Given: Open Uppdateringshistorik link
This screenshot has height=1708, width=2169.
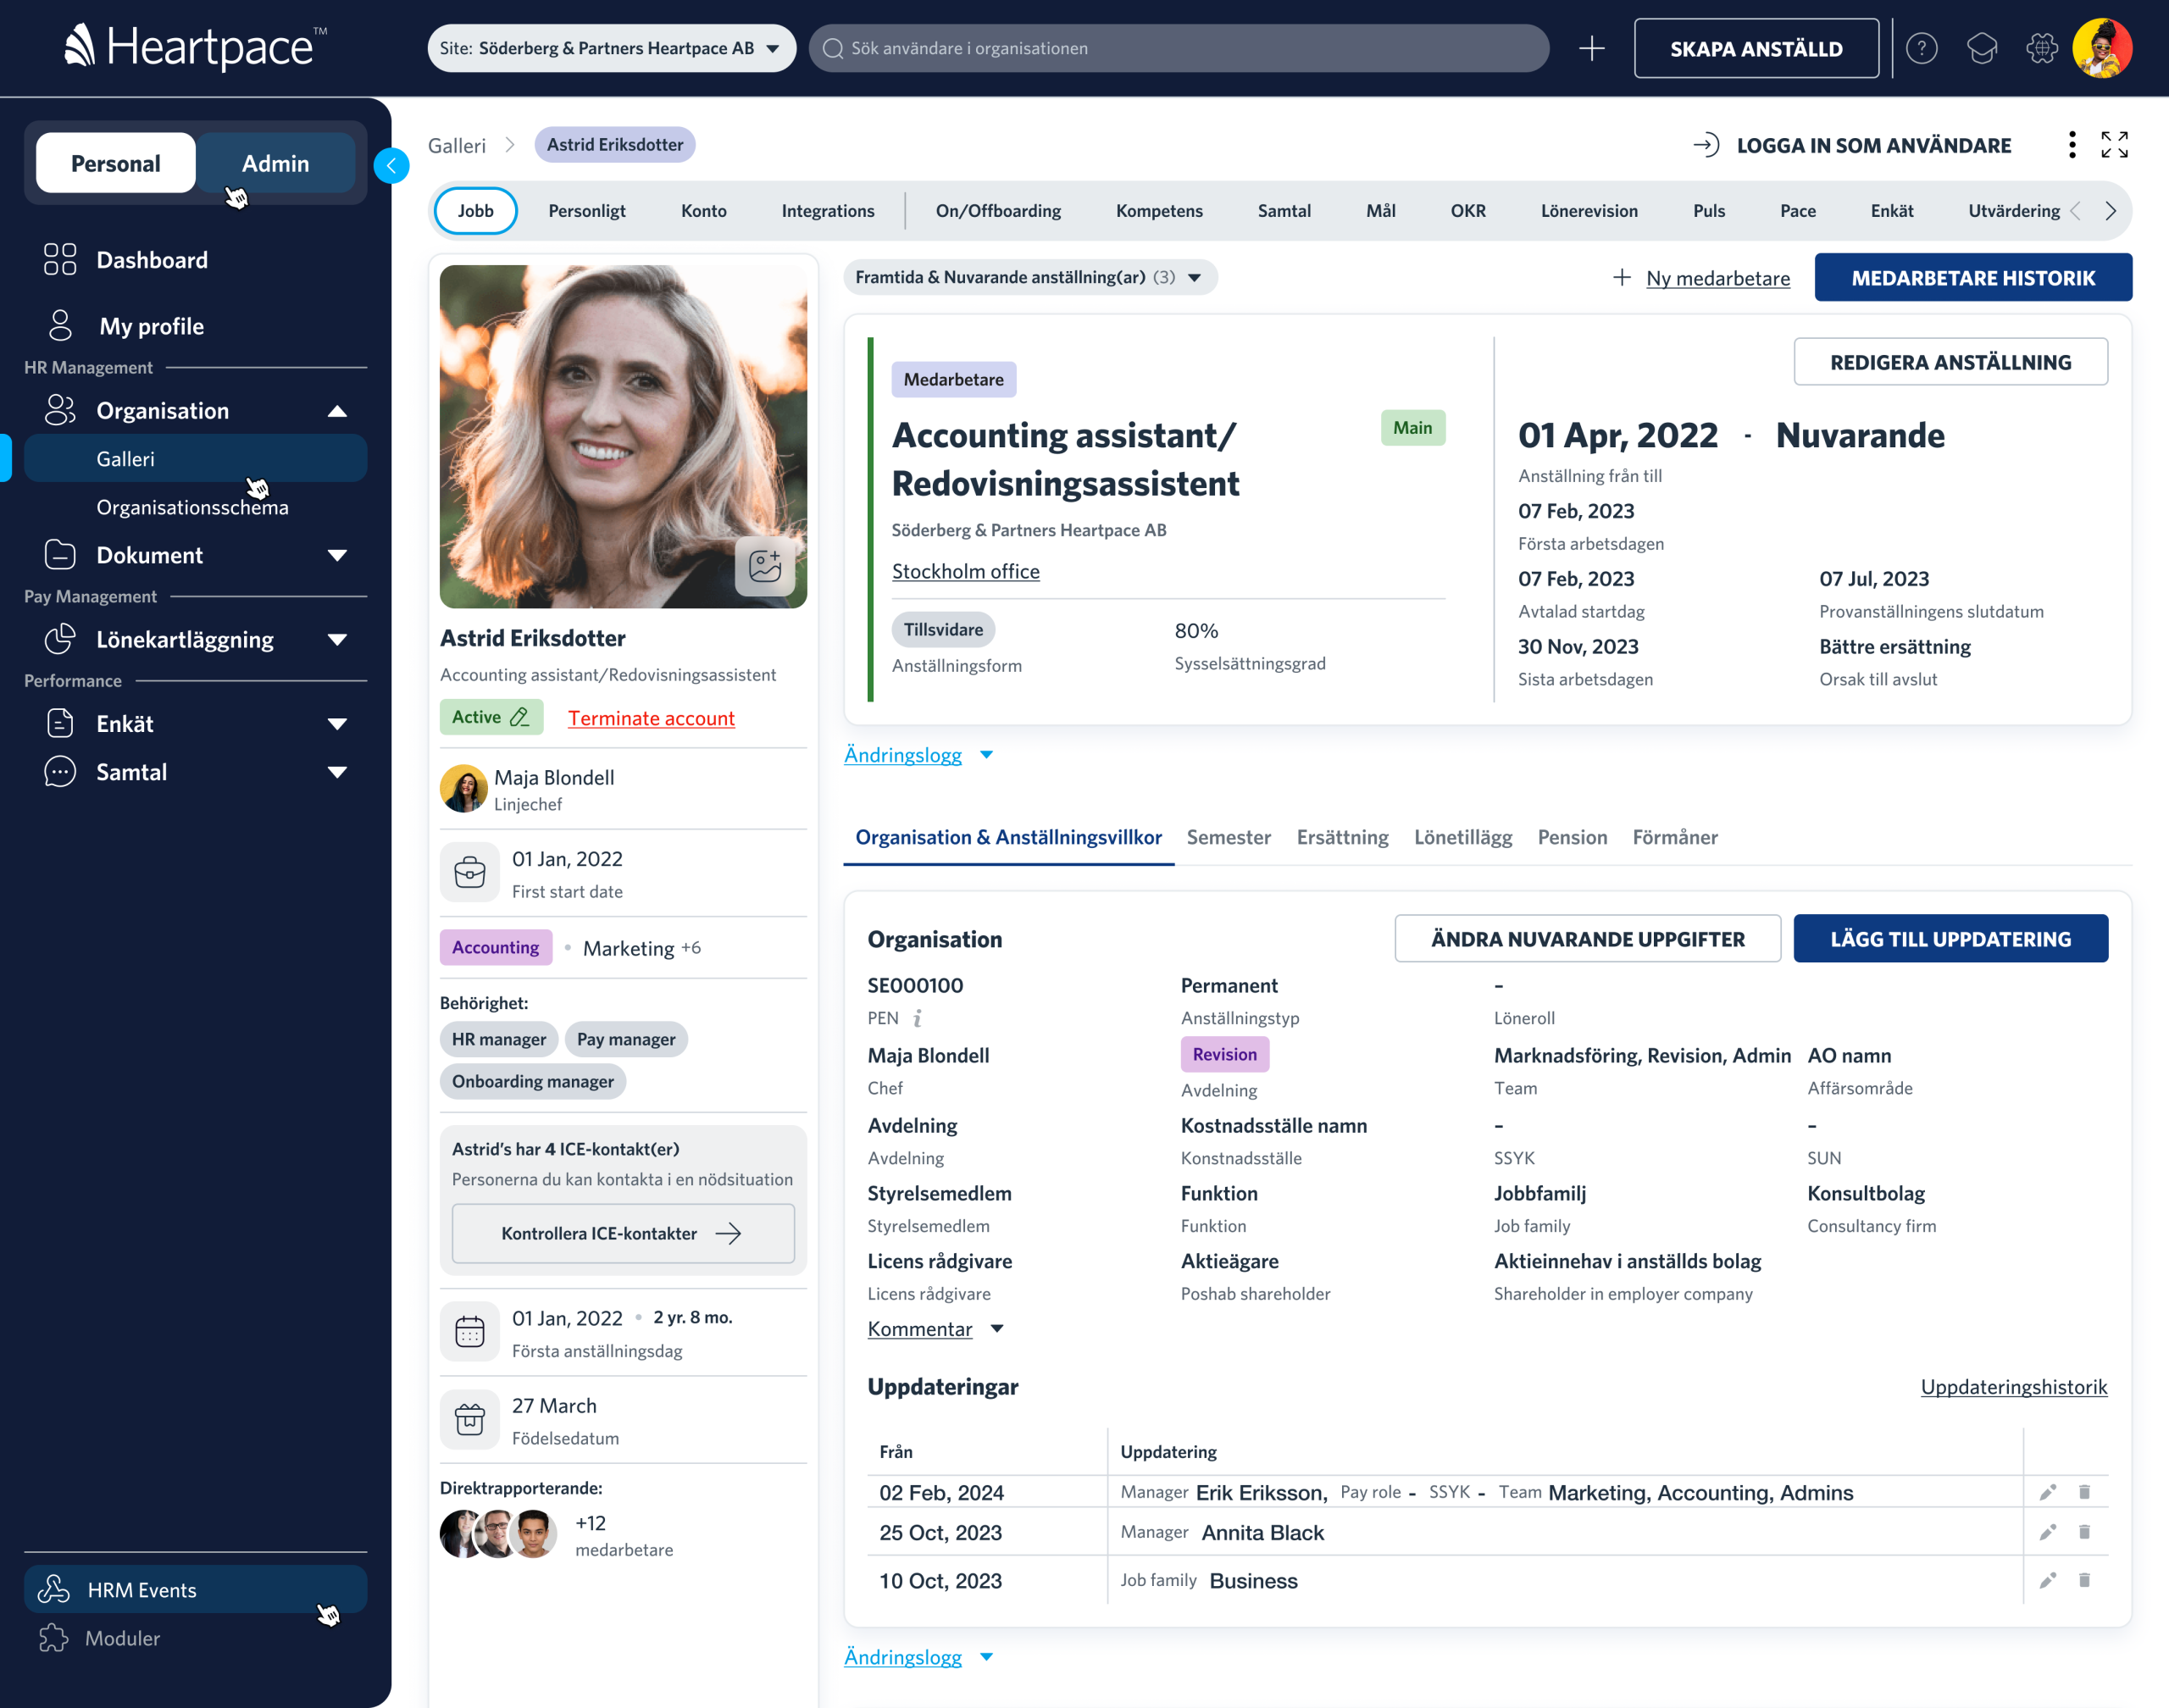Looking at the screenshot, I should coord(2013,1386).
